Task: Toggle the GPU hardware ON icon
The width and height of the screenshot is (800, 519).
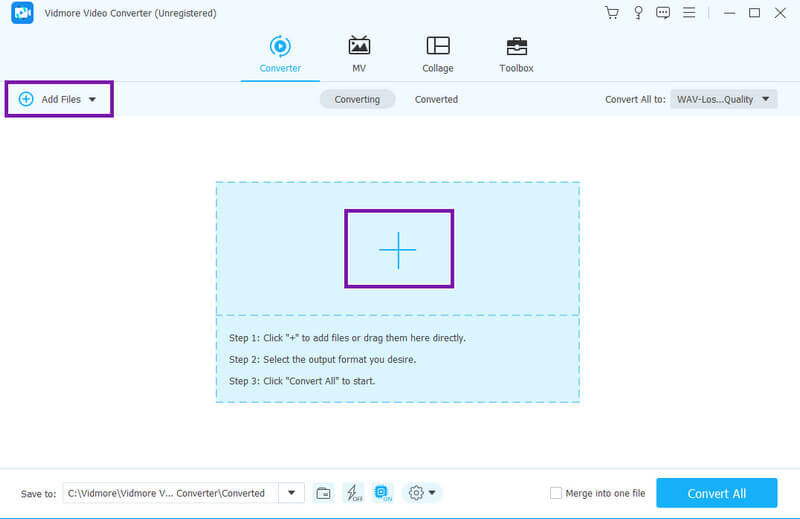Action: 382,493
